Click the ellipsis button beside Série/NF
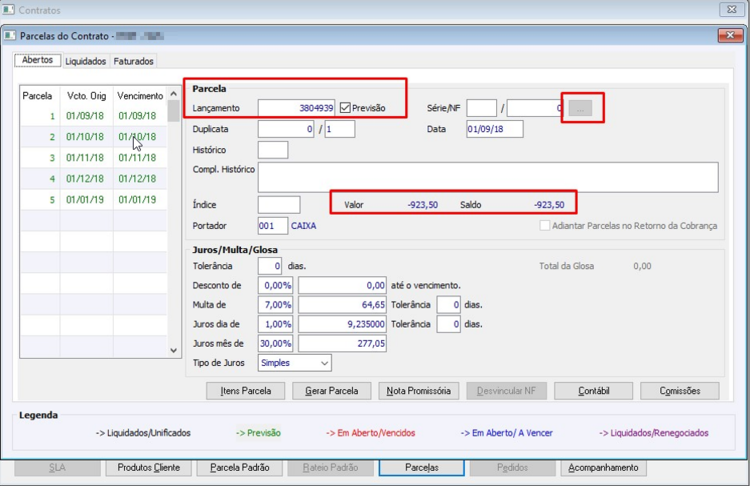 tap(580, 108)
